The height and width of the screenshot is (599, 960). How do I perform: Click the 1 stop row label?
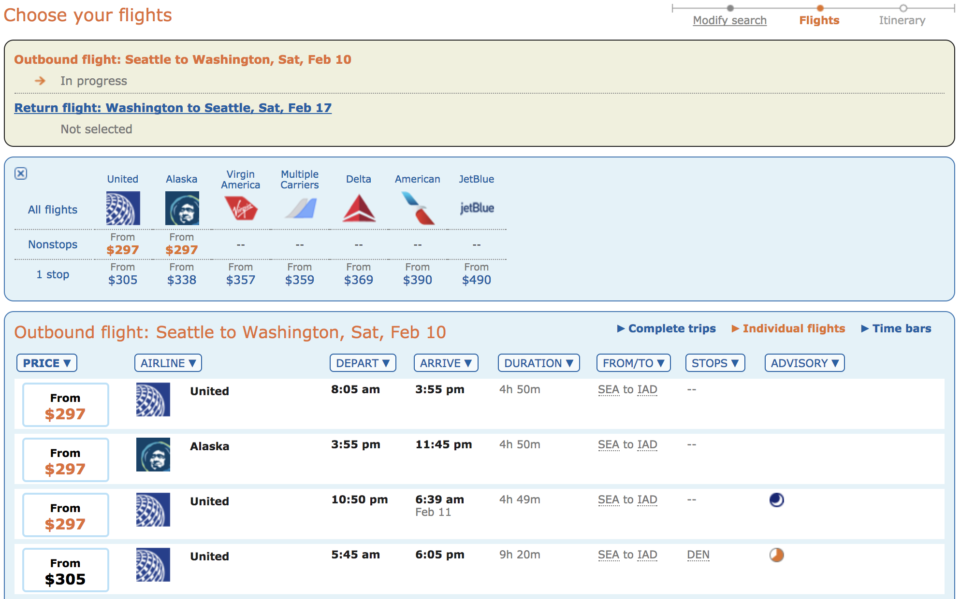click(53, 274)
